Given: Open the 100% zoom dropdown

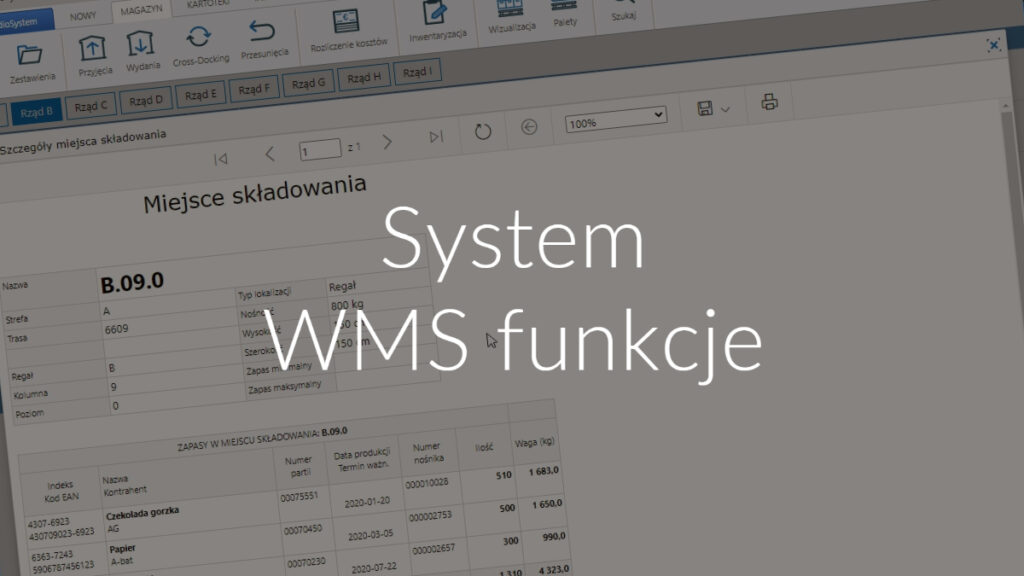Looking at the screenshot, I should (615, 120).
